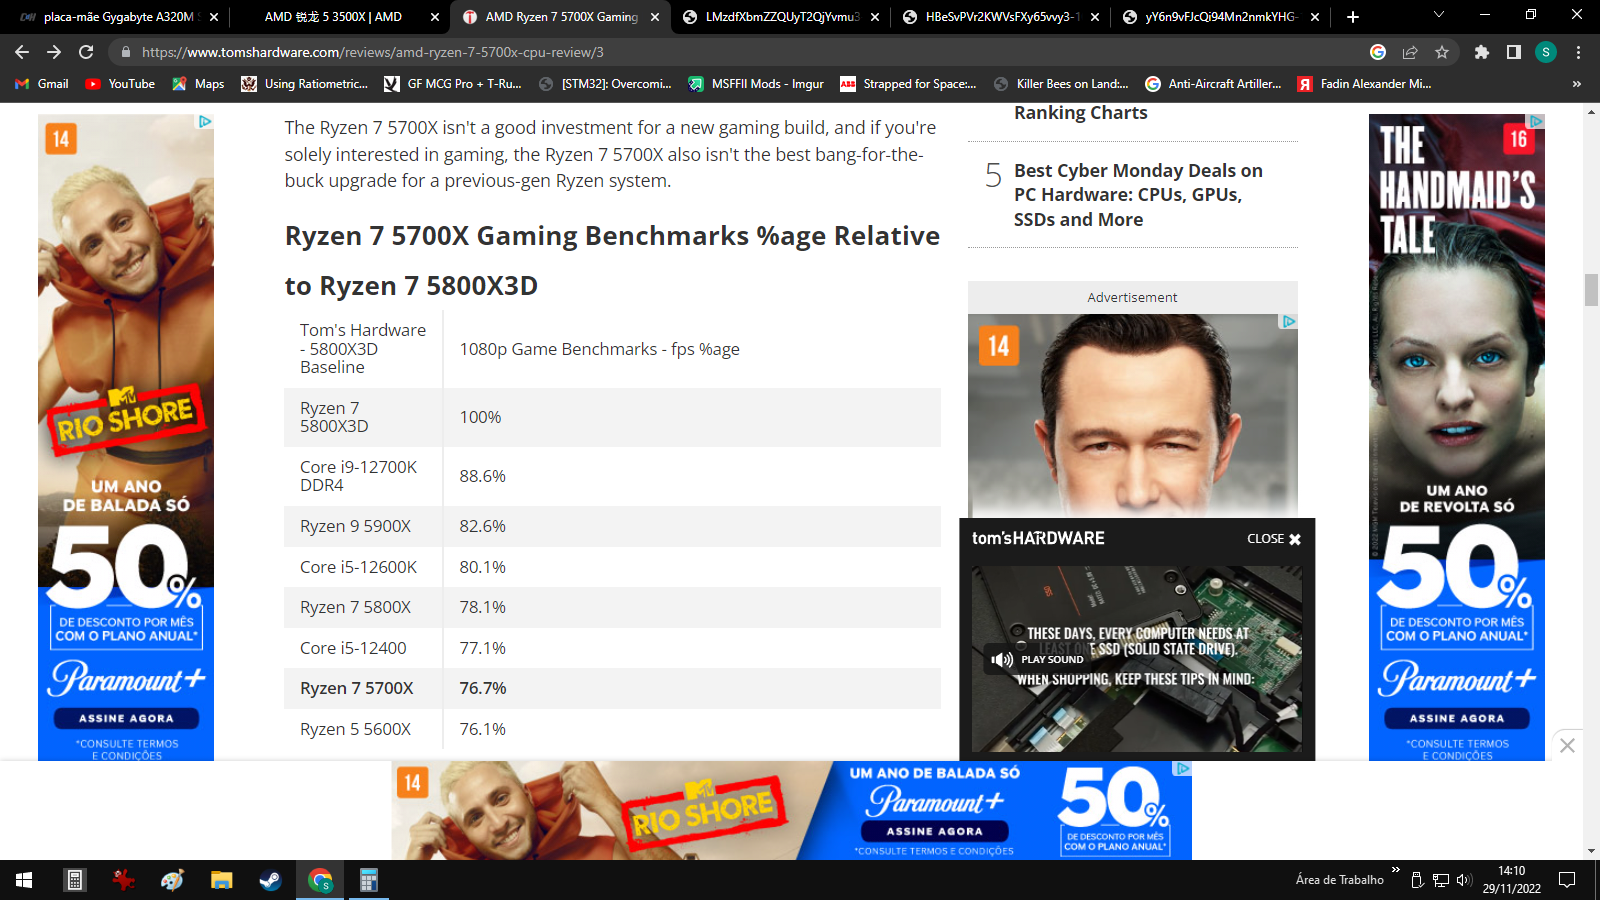Open Best Cyber Monday Deals article link
Image resolution: width=1600 pixels, height=900 pixels.
[1138, 195]
